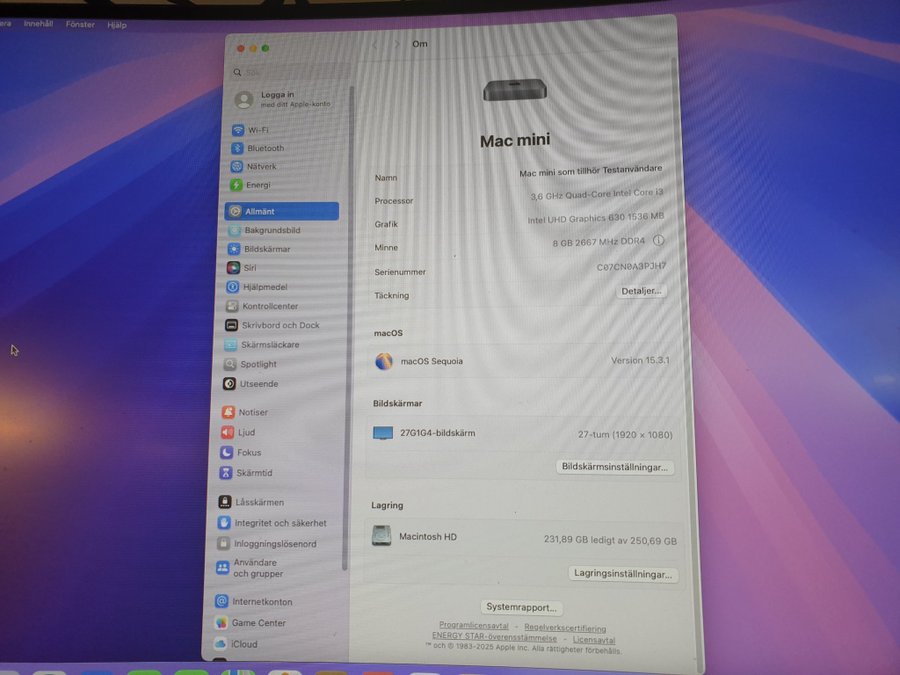Open the iCloud cloud icon

pos(220,644)
